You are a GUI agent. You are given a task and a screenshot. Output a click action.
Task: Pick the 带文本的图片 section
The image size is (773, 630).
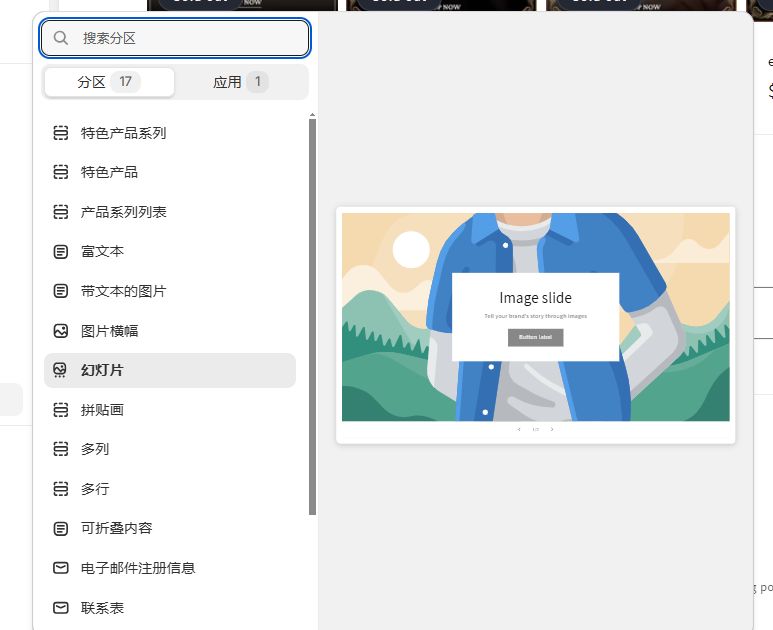coord(170,291)
